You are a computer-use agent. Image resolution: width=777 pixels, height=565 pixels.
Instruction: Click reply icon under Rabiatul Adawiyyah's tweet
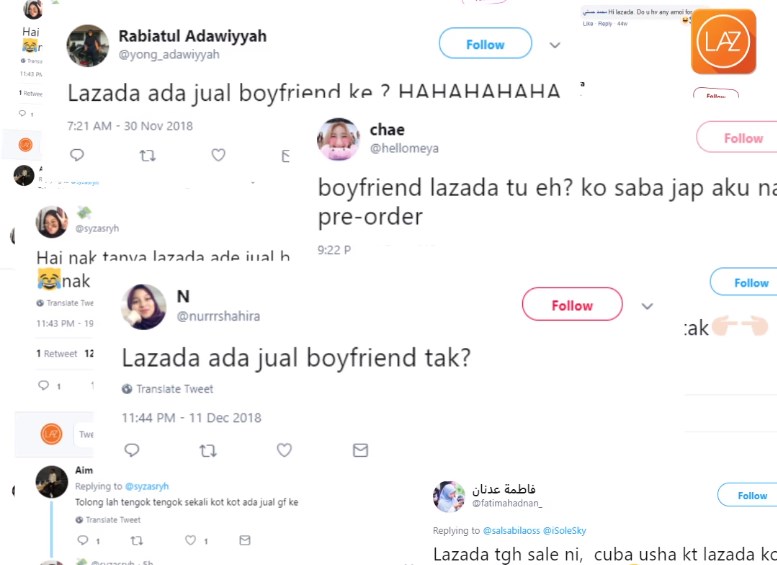[77, 155]
